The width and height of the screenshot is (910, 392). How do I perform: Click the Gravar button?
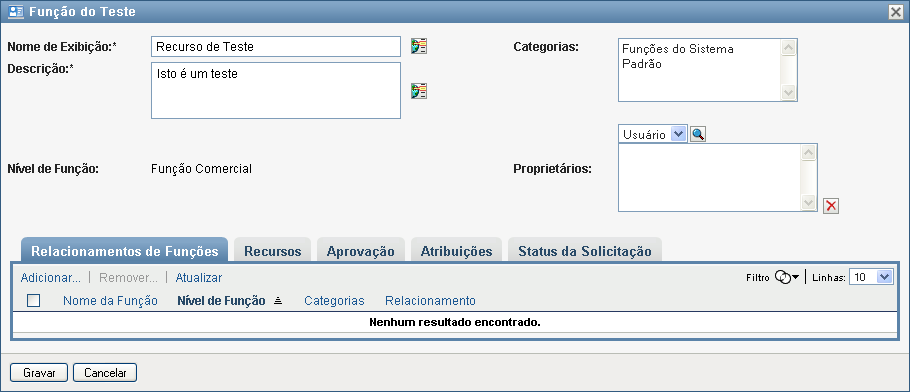tap(39, 373)
